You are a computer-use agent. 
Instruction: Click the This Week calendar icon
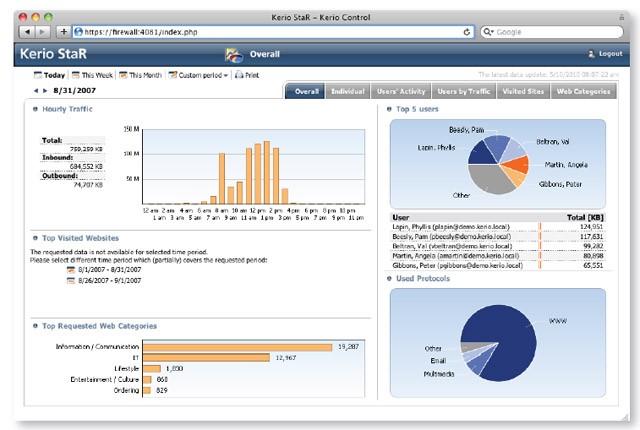pos(76,75)
